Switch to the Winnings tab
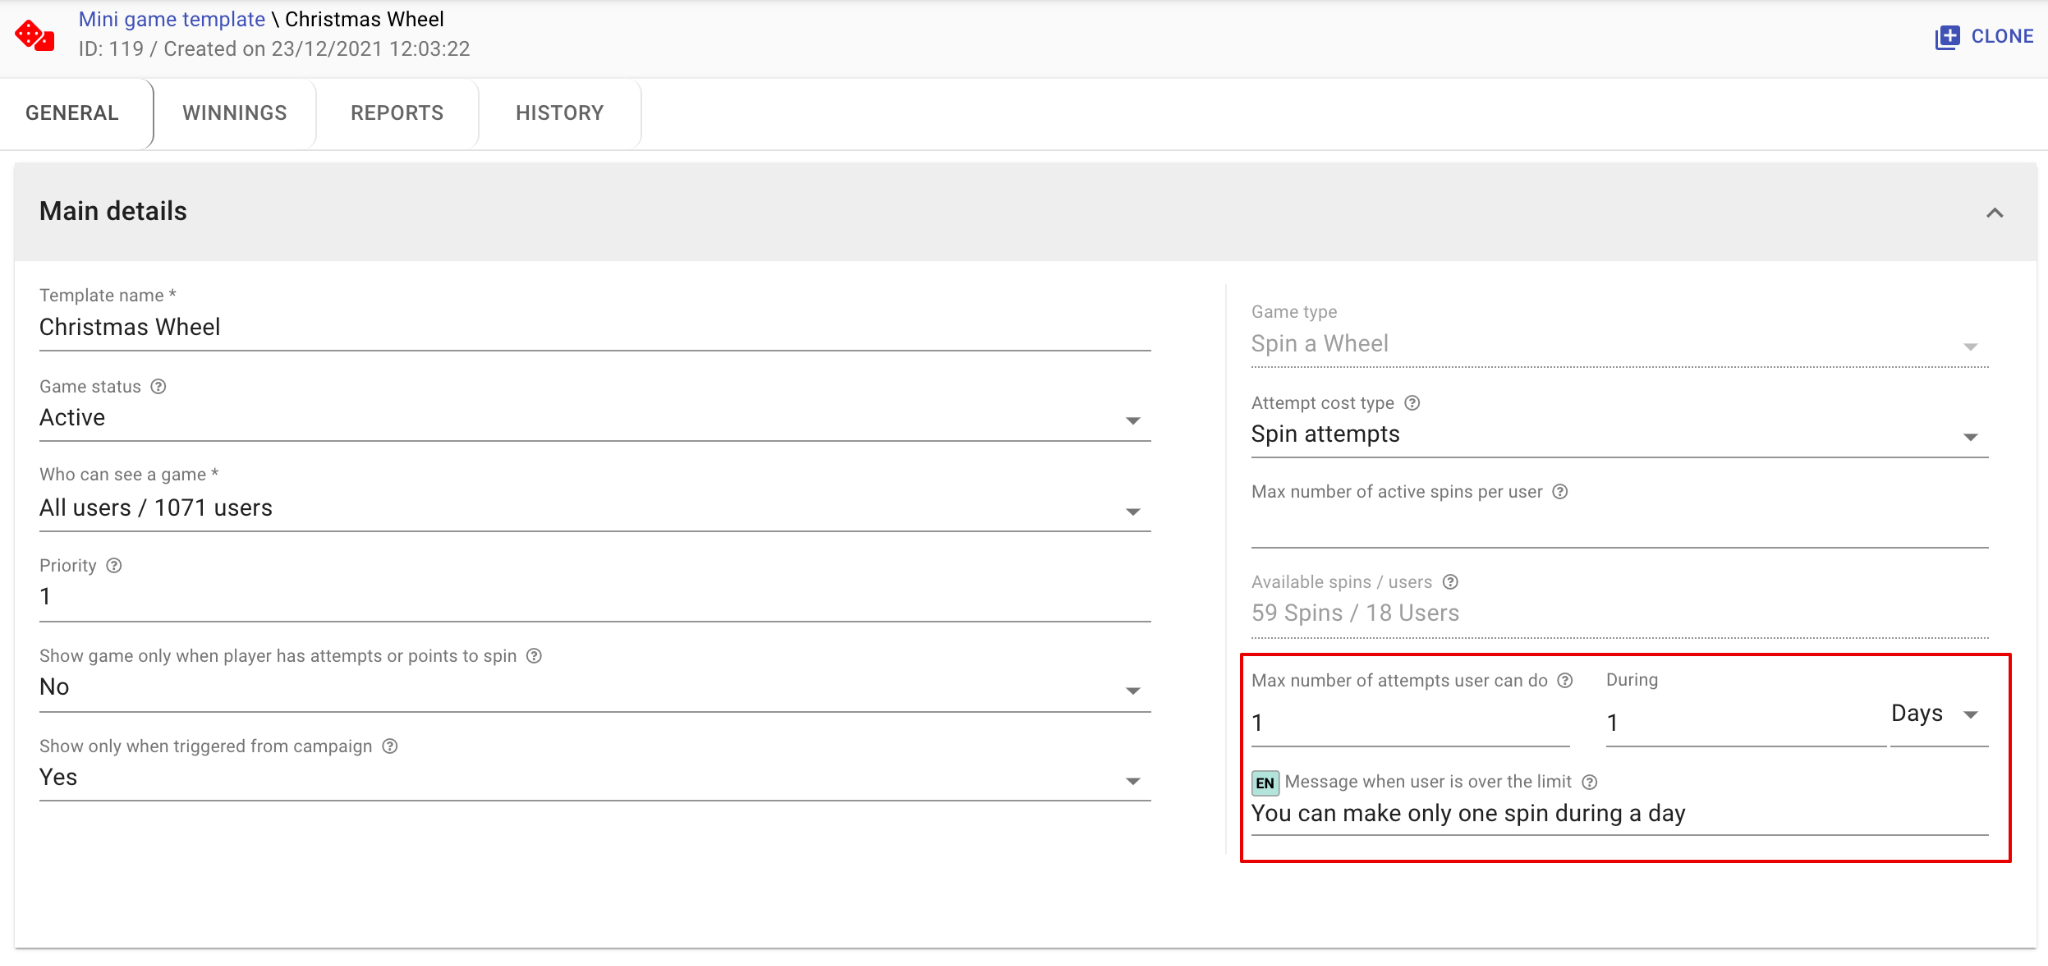 [x=235, y=113]
